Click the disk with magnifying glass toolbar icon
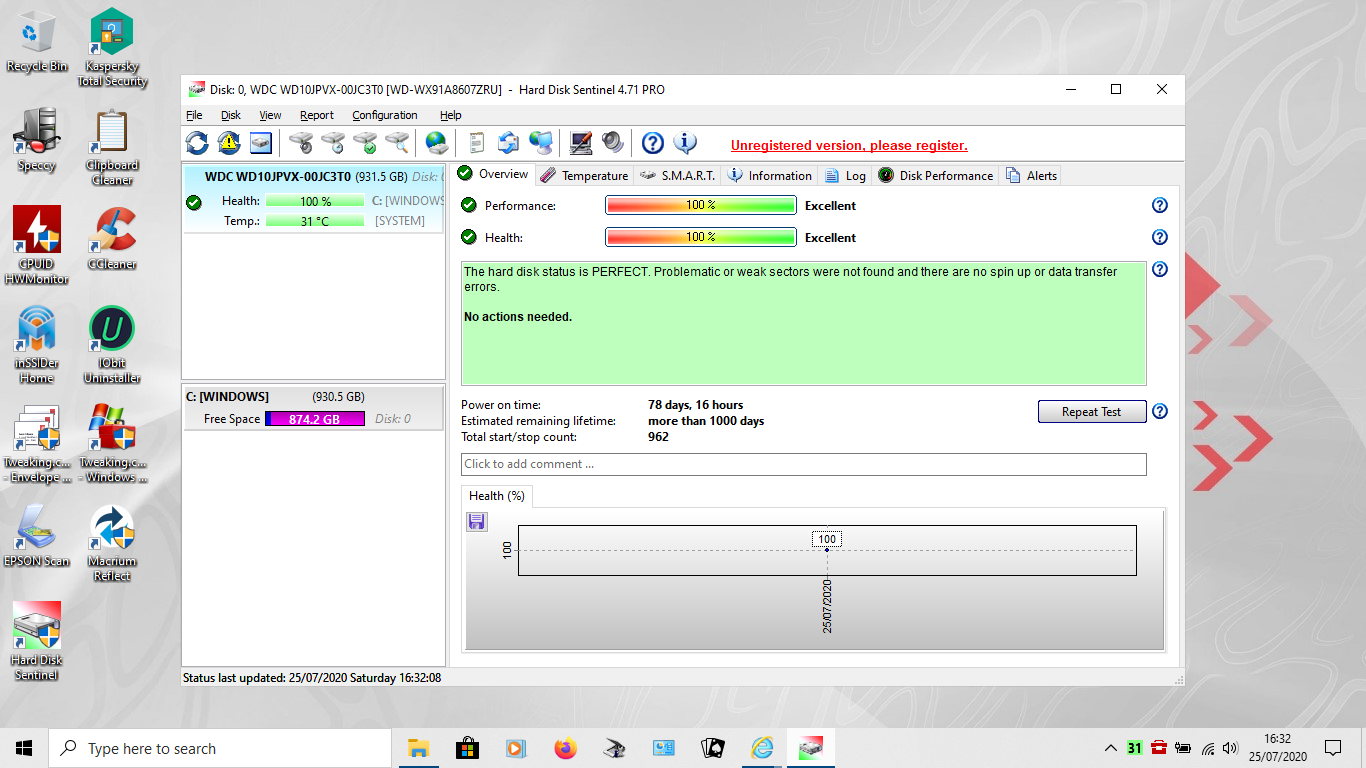 397,143
